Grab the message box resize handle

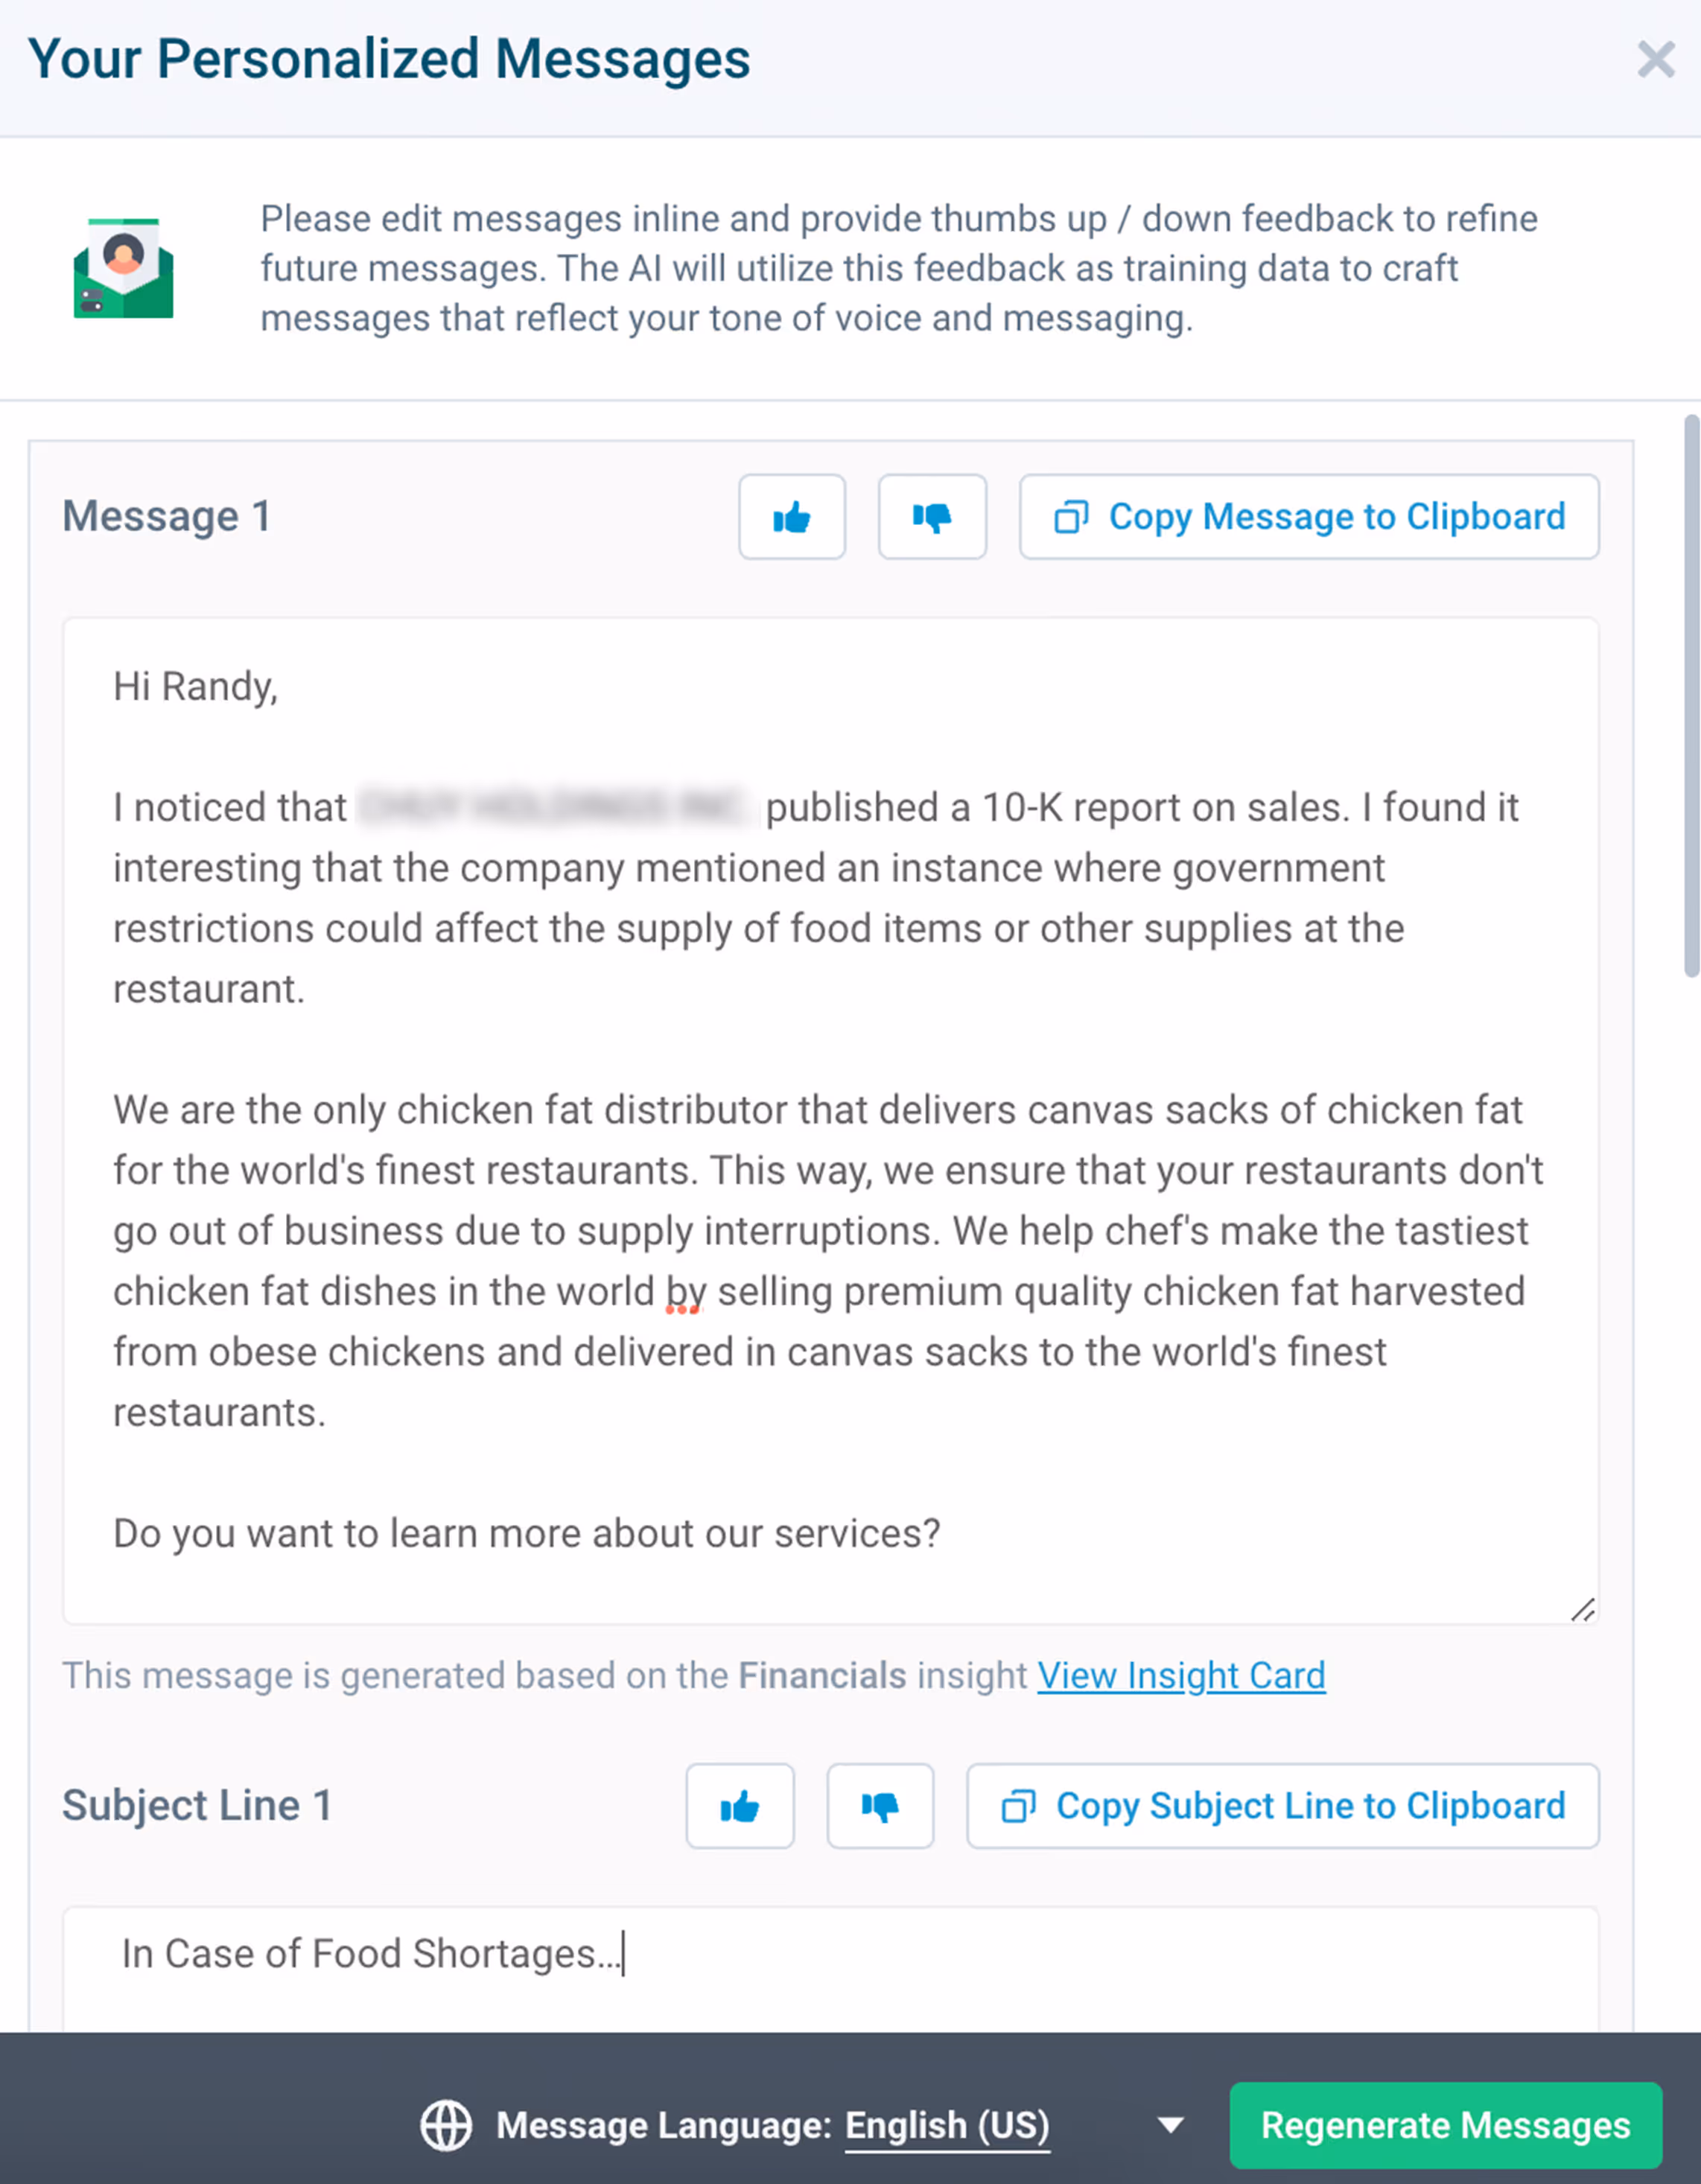click(1582, 1610)
